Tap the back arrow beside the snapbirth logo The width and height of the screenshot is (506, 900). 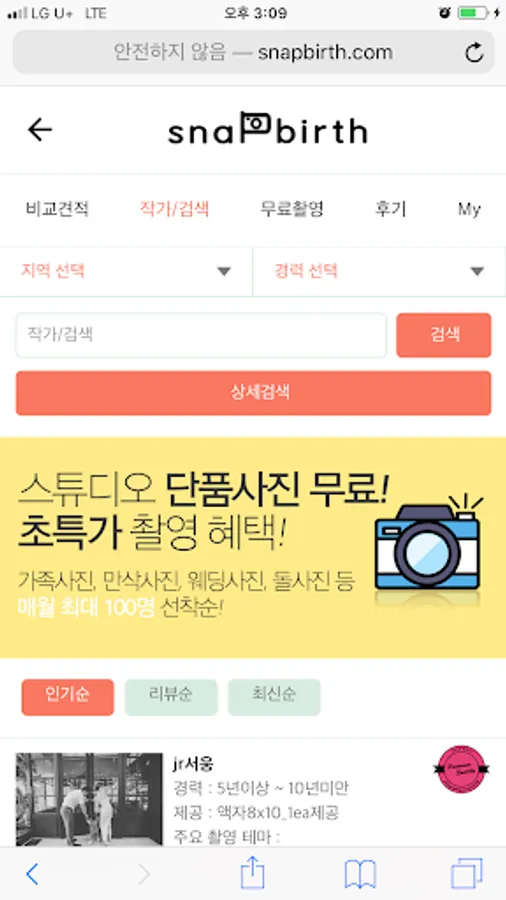tap(40, 130)
